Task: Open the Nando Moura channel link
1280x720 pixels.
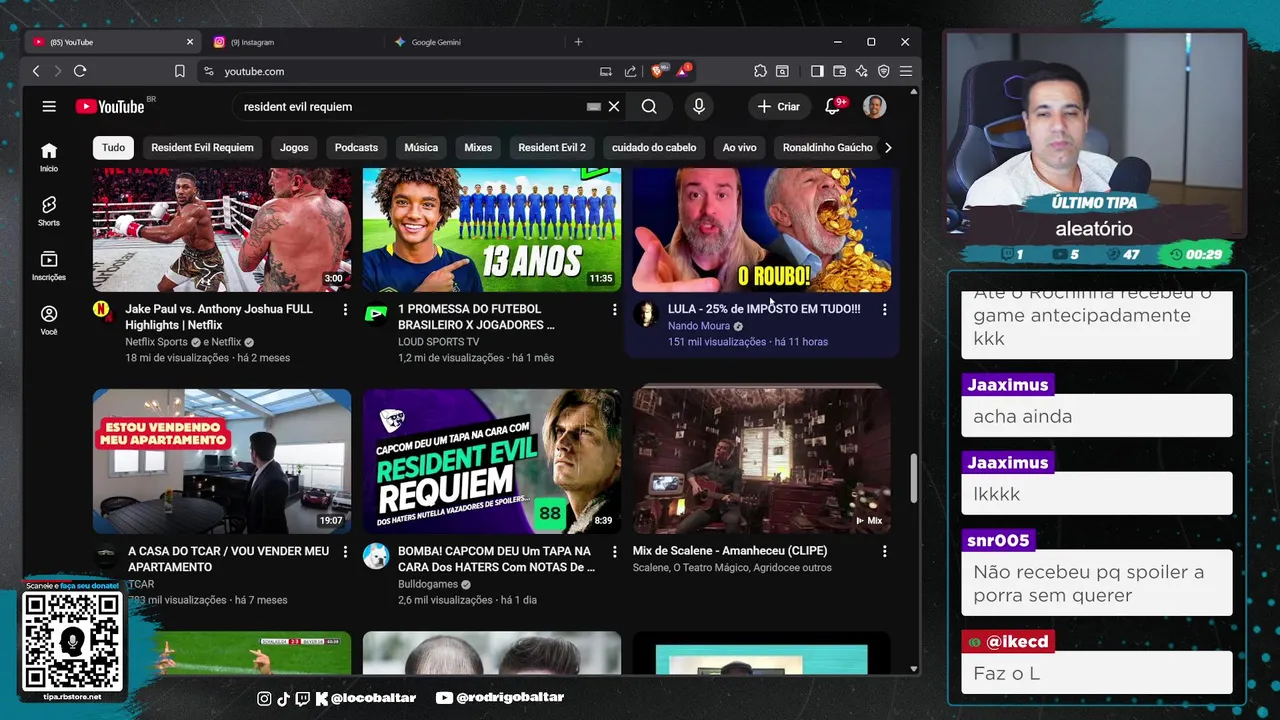Action: coord(699,326)
